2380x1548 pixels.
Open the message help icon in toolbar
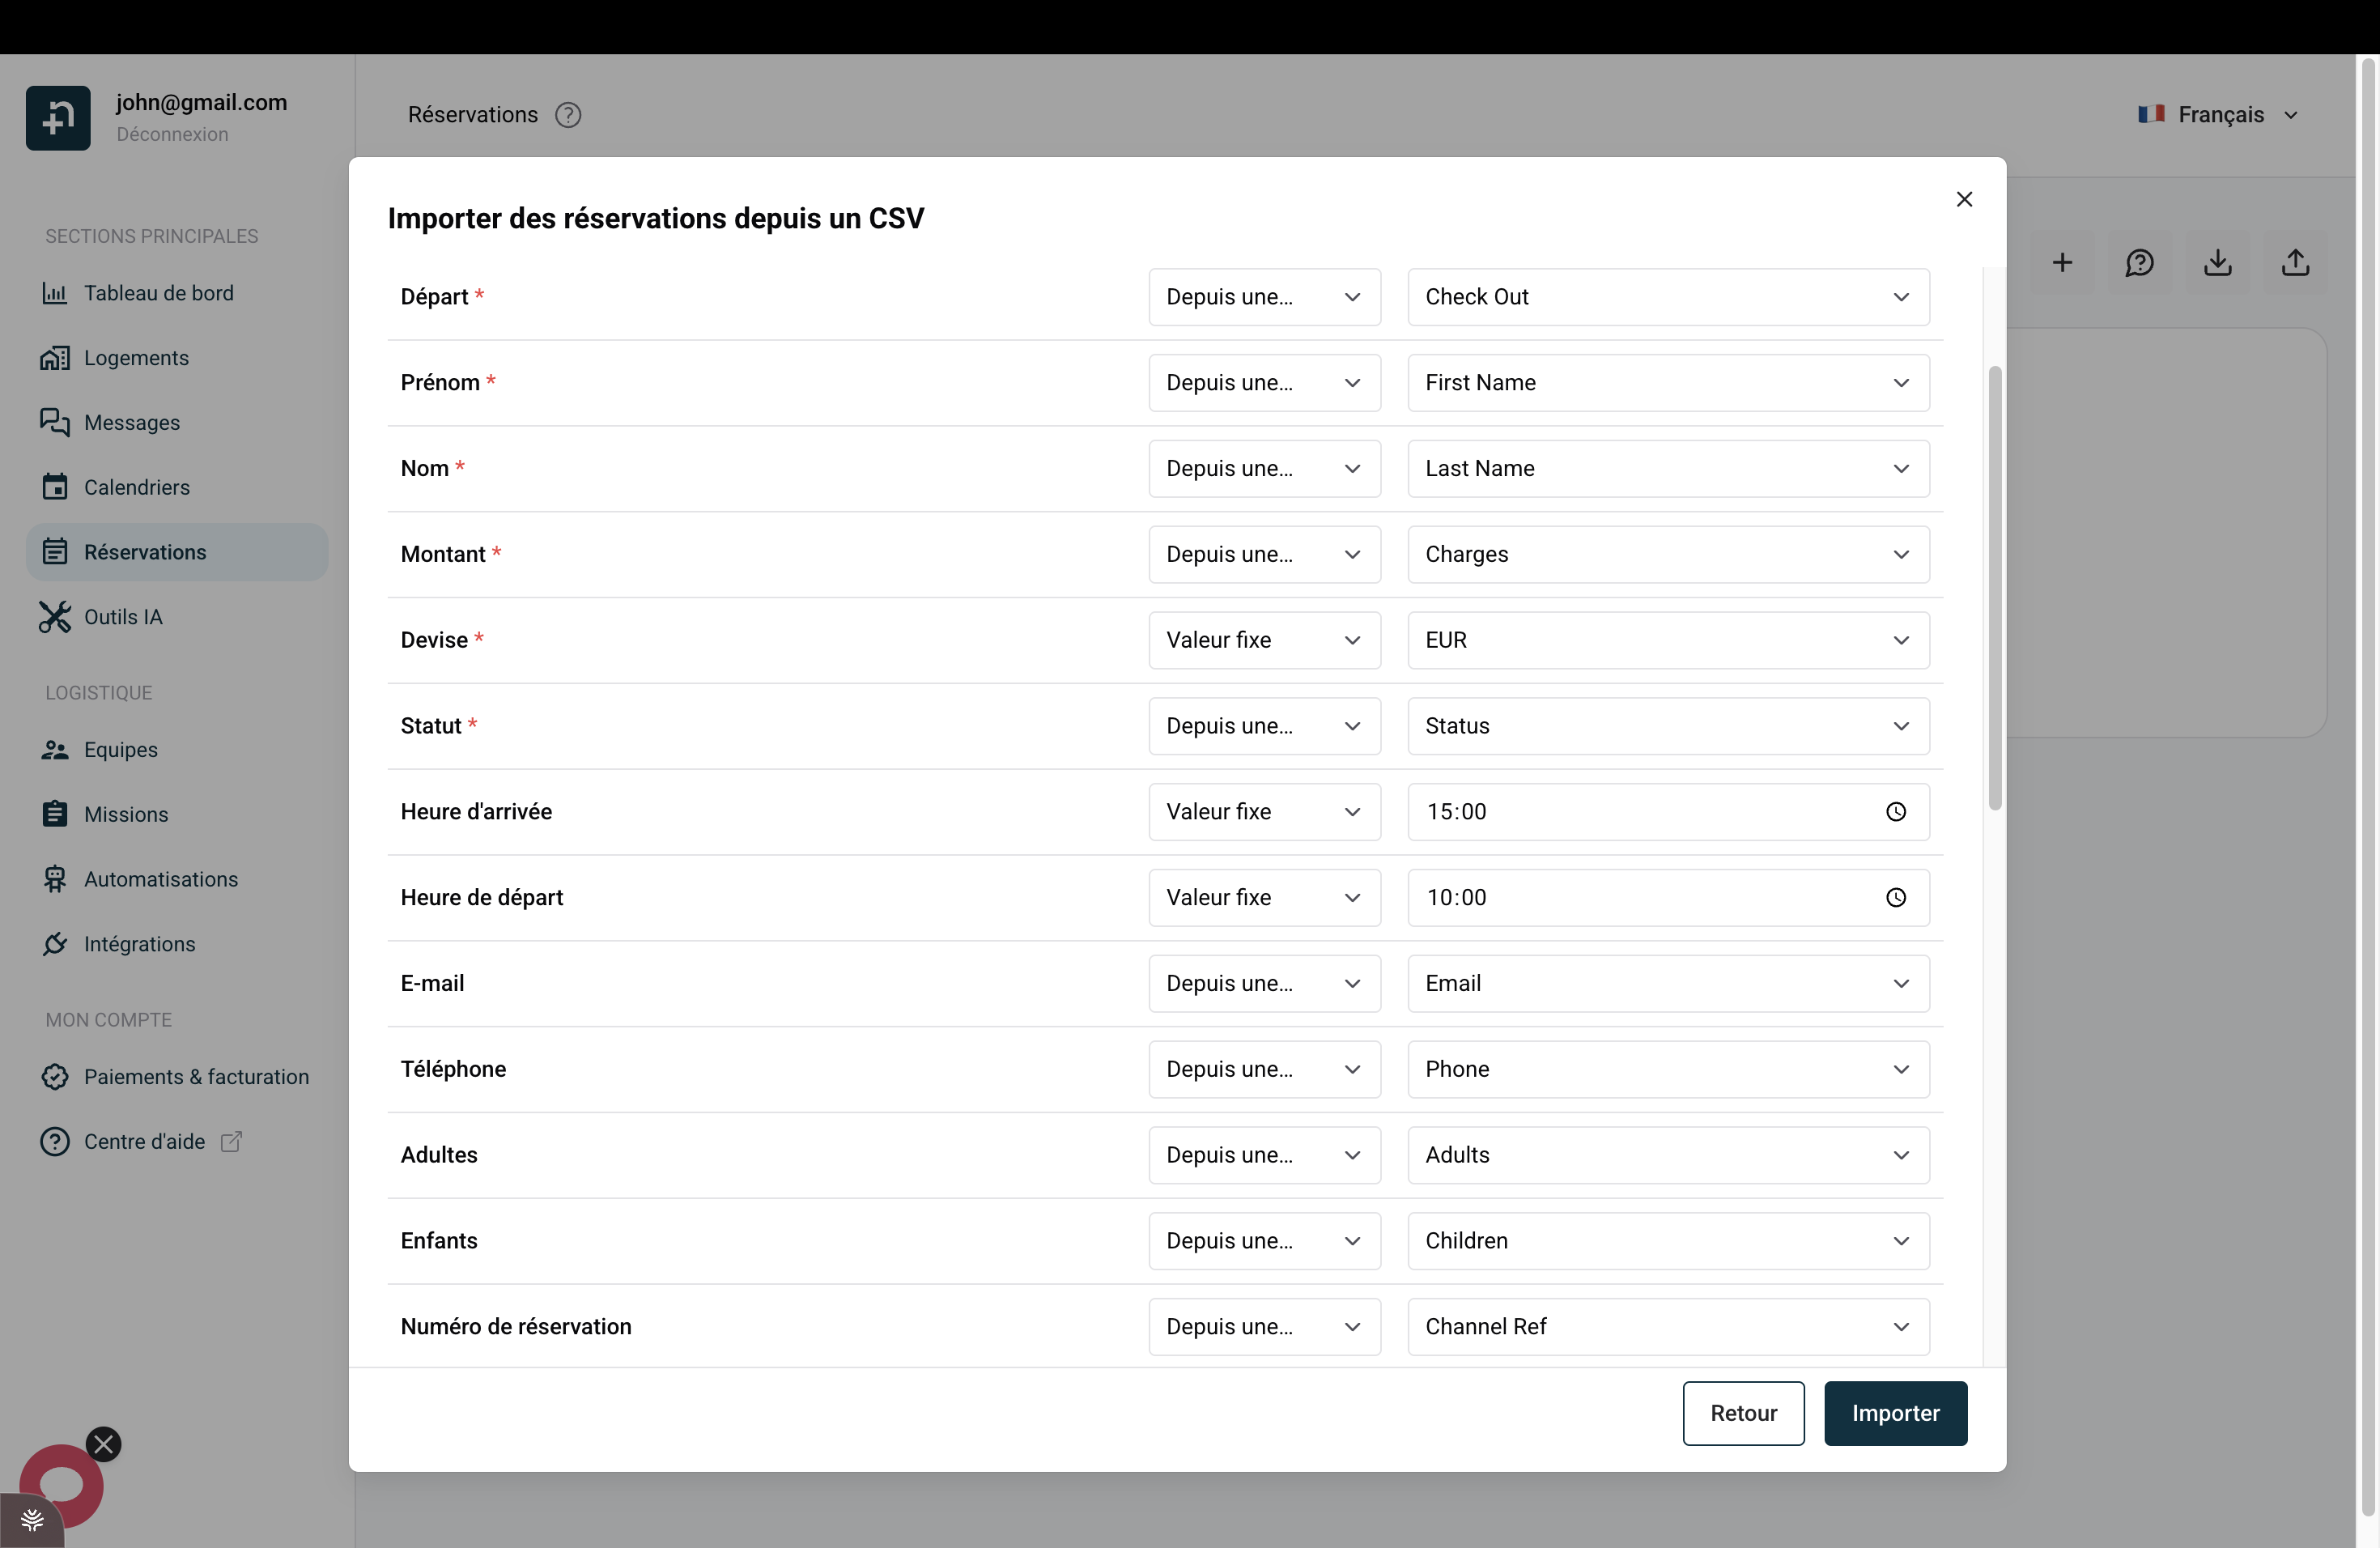[x=2140, y=263]
